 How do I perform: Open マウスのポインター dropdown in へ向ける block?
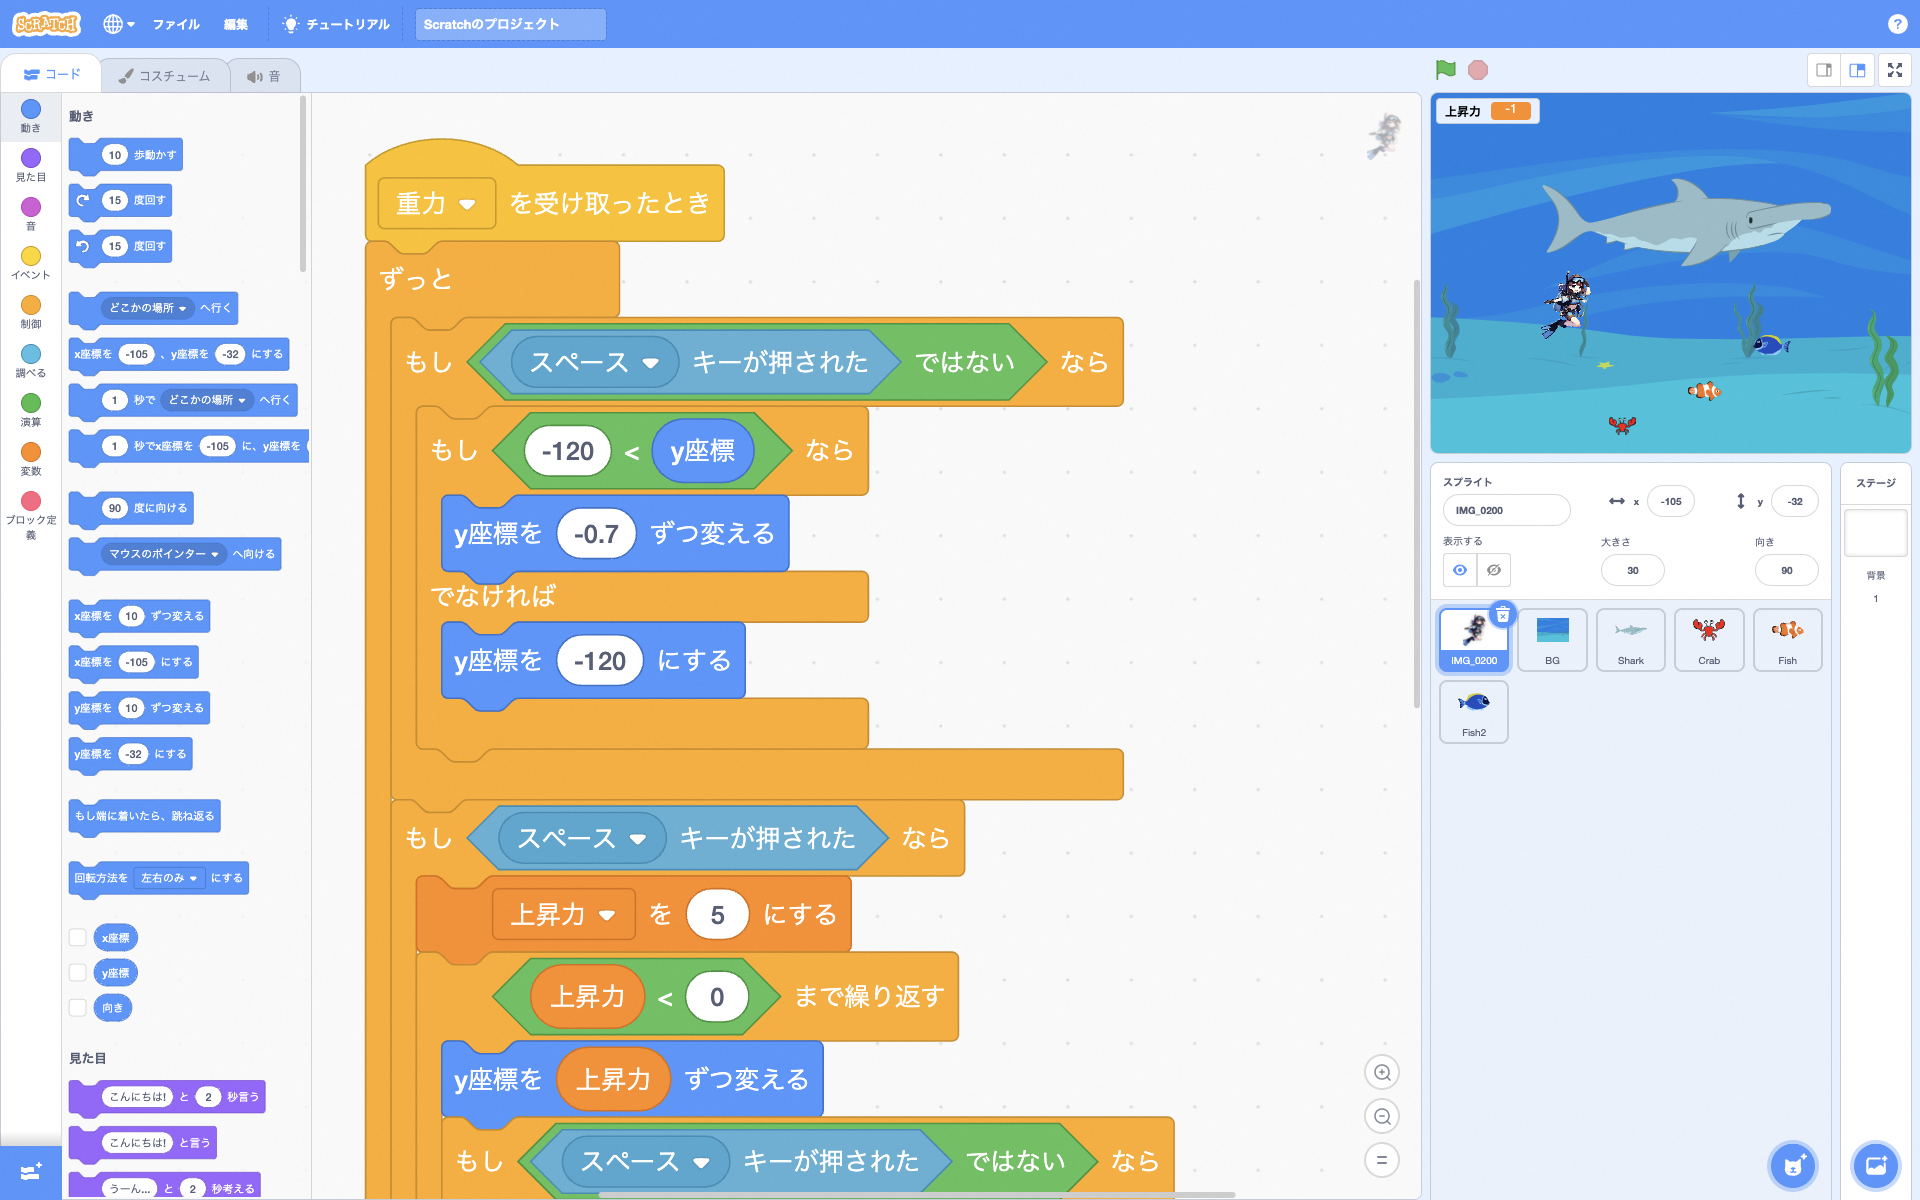click(164, 554)
